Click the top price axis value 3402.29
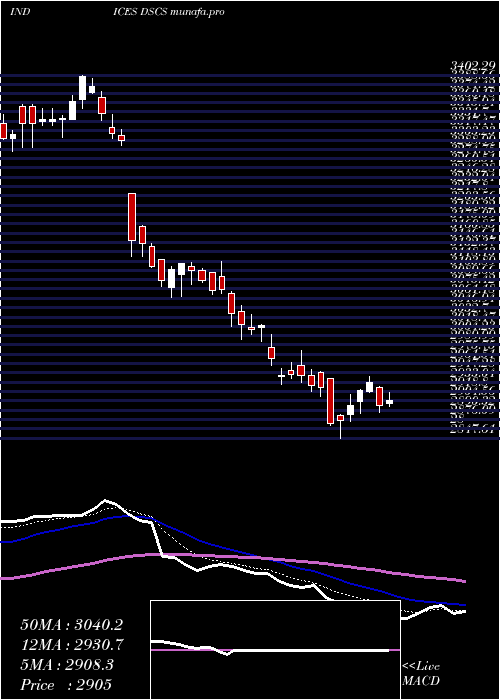 473,67
